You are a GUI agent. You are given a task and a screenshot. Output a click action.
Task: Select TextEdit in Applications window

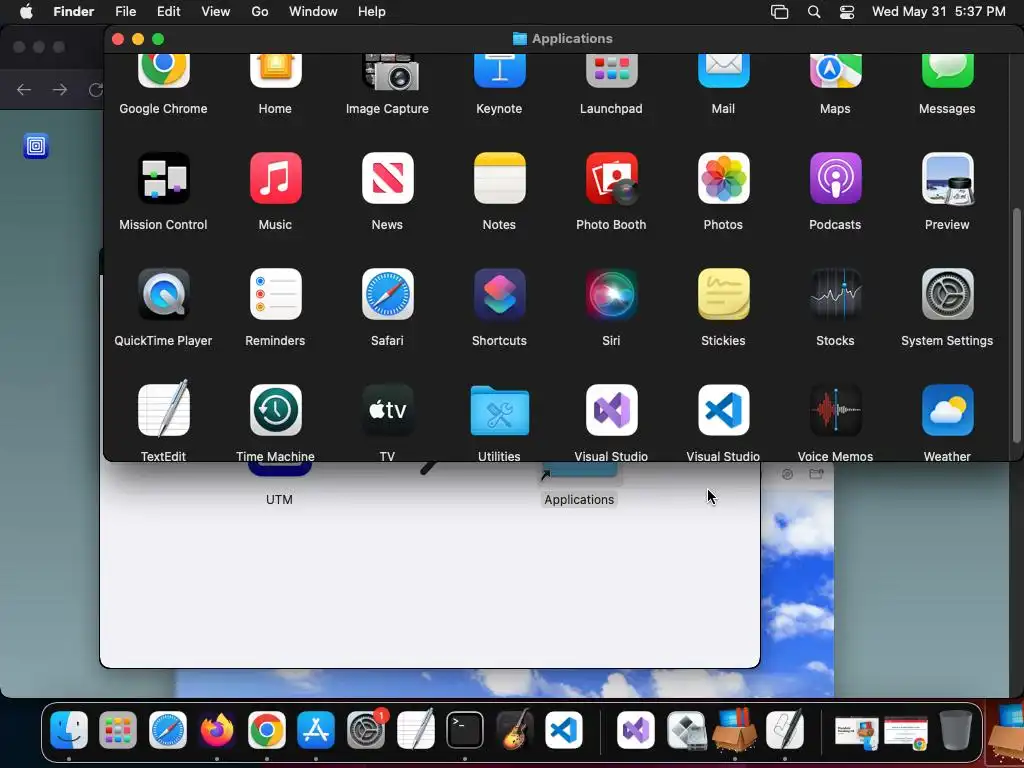pos(163,409)
